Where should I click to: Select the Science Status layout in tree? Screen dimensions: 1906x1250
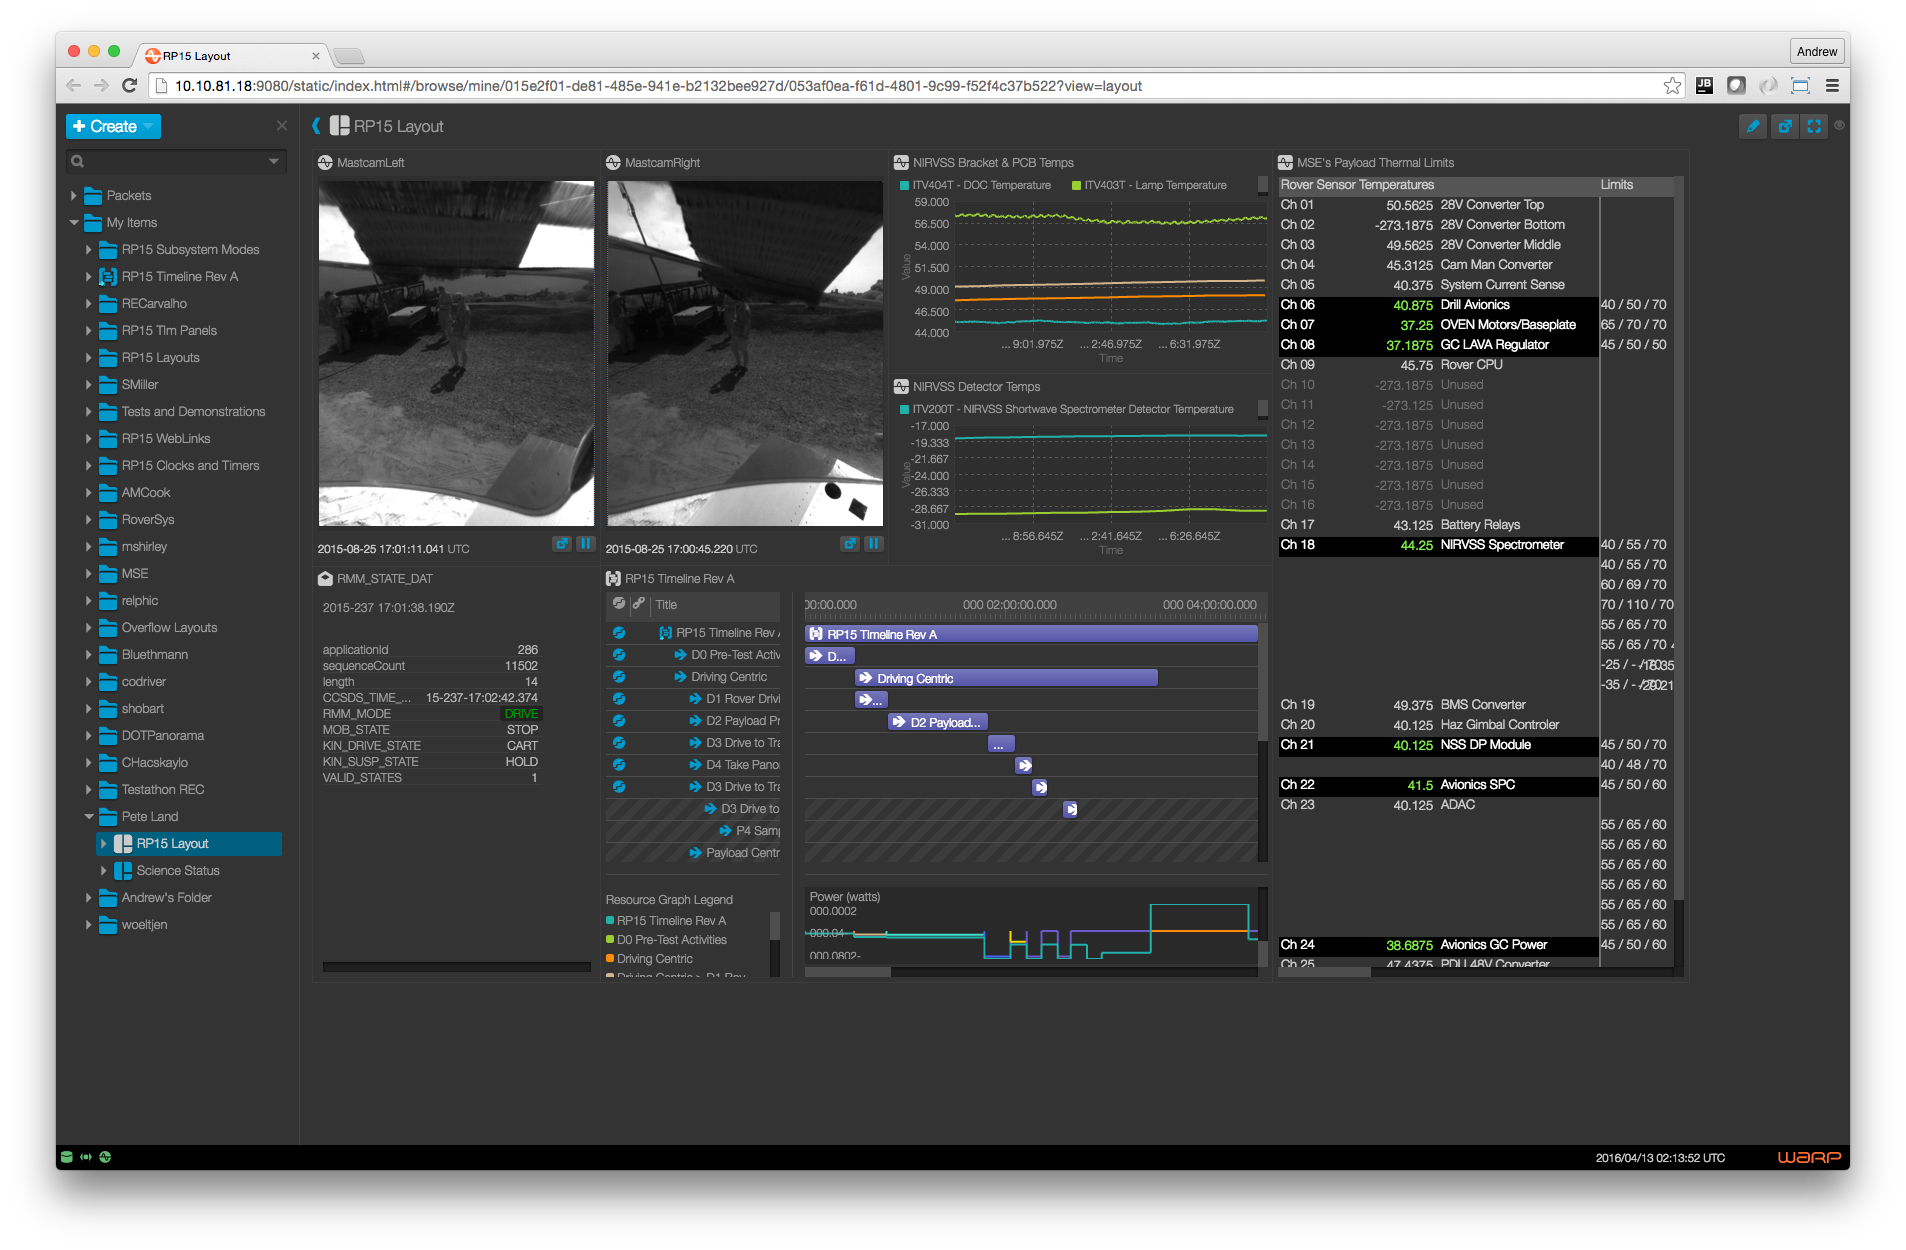[178, 871]
